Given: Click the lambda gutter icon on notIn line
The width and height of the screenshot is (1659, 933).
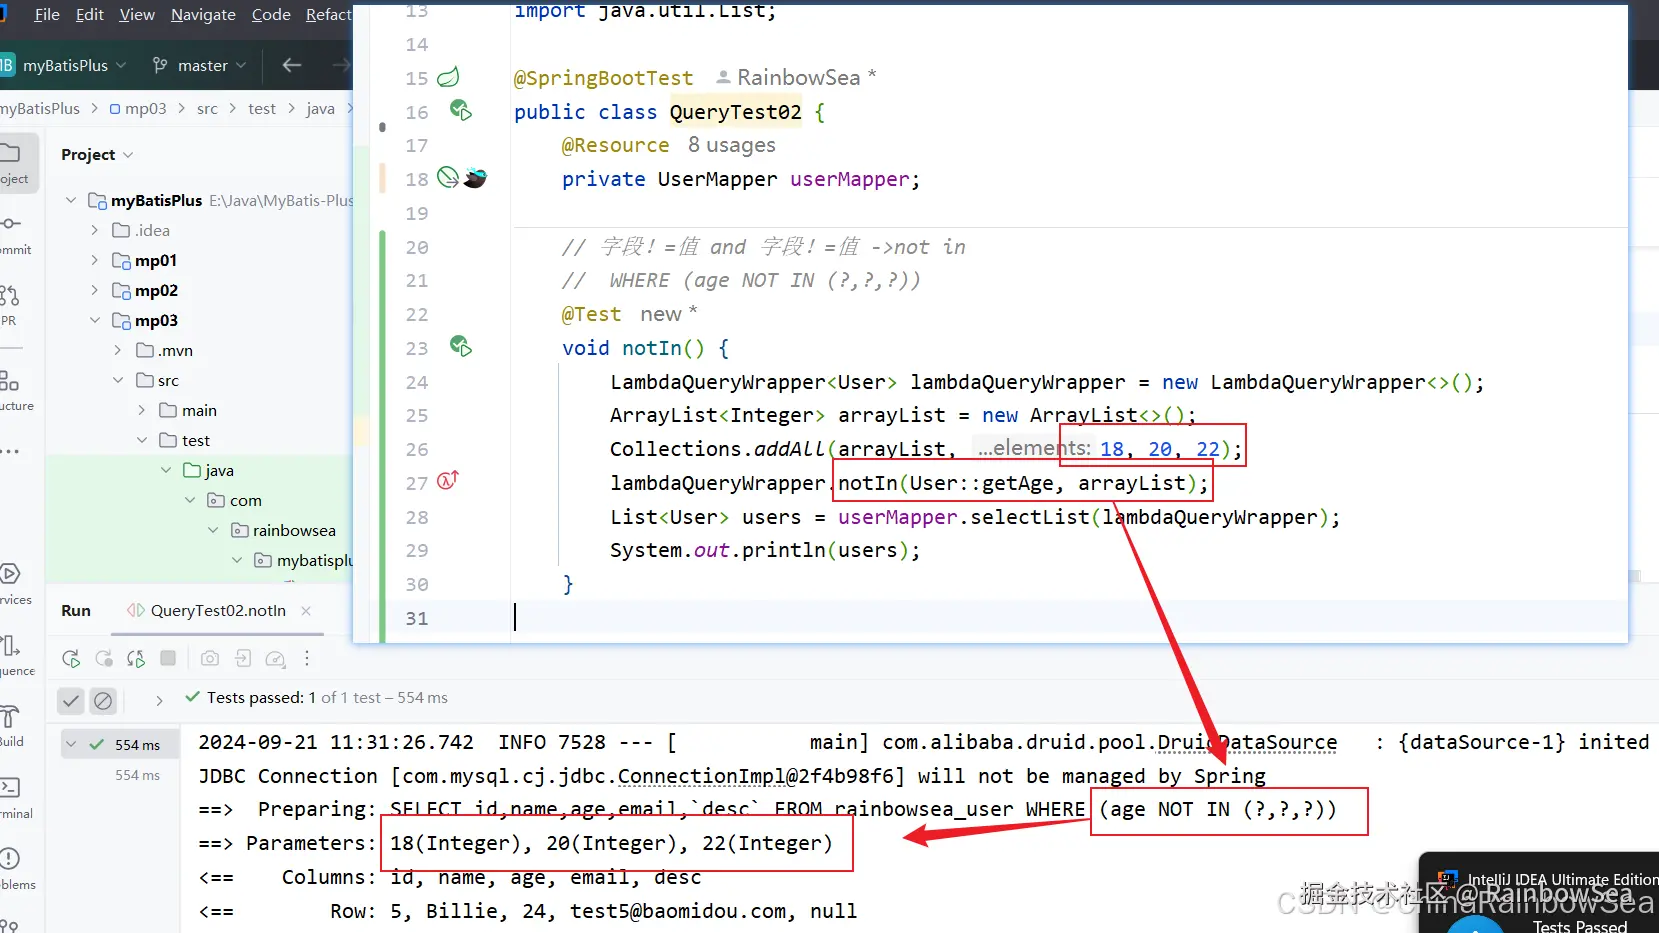Looking at the screenshot, I should coord(447,481).
